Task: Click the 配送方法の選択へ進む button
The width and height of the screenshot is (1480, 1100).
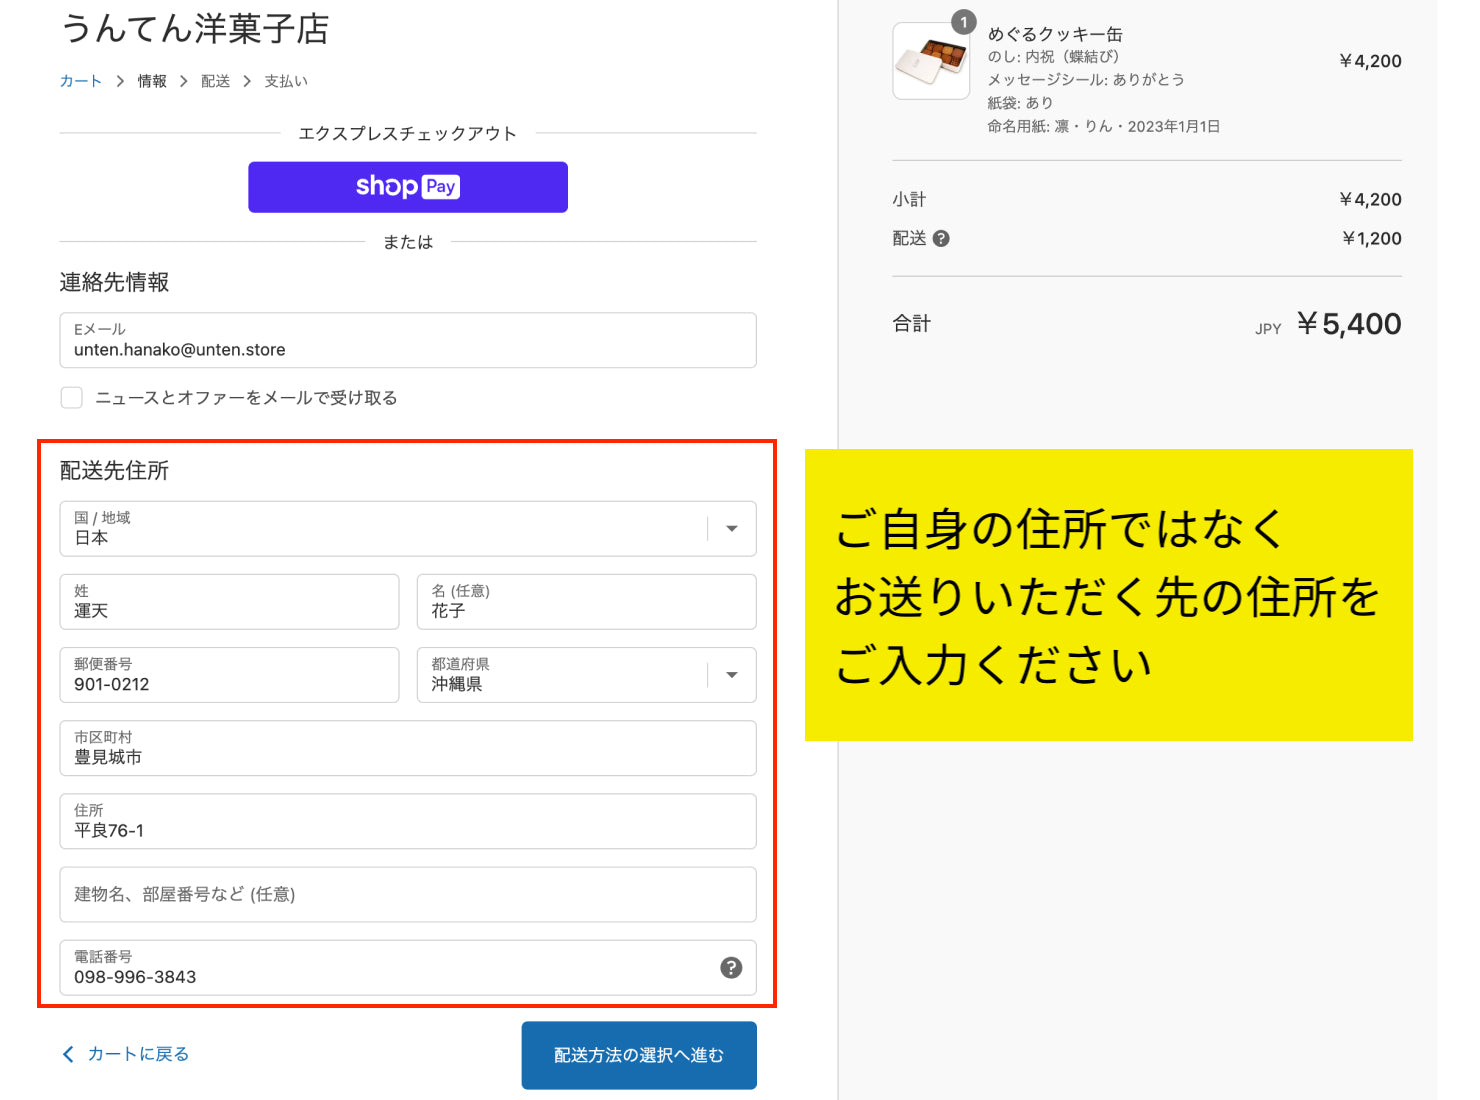Action: [x=638, y=1055]
